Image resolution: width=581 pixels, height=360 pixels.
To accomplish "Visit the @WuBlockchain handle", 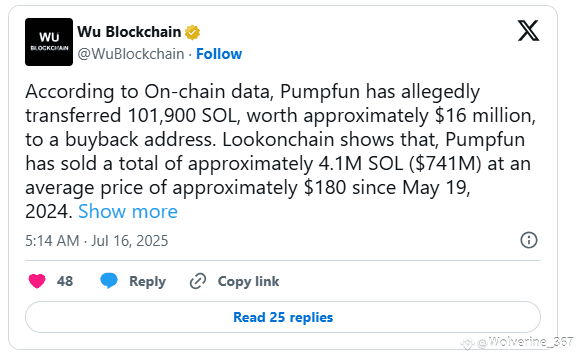I will 131,54.
